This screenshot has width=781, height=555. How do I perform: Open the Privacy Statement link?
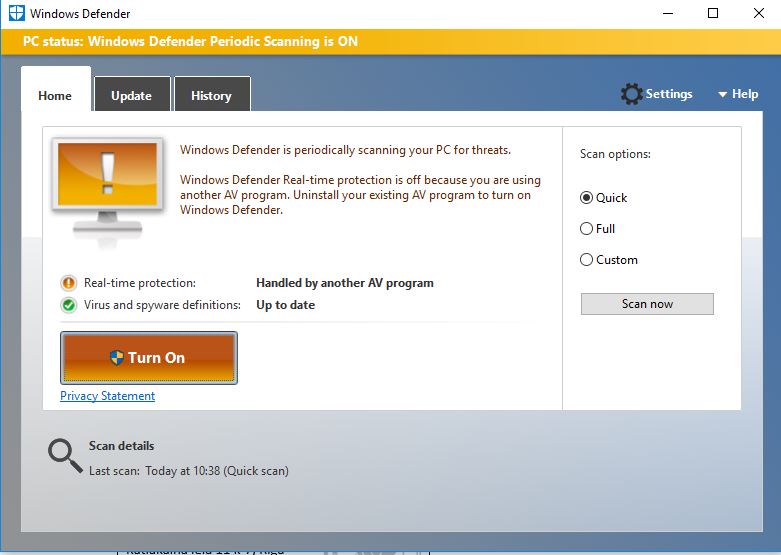coord(108,396)
